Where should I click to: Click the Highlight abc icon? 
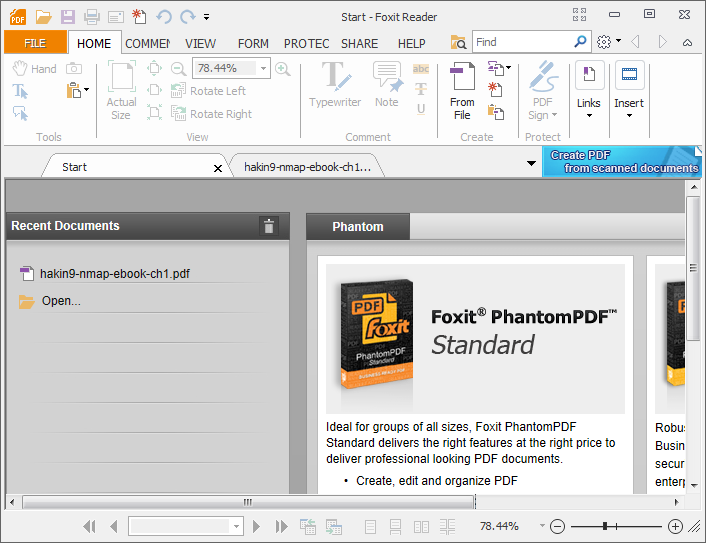pos(421,68)
